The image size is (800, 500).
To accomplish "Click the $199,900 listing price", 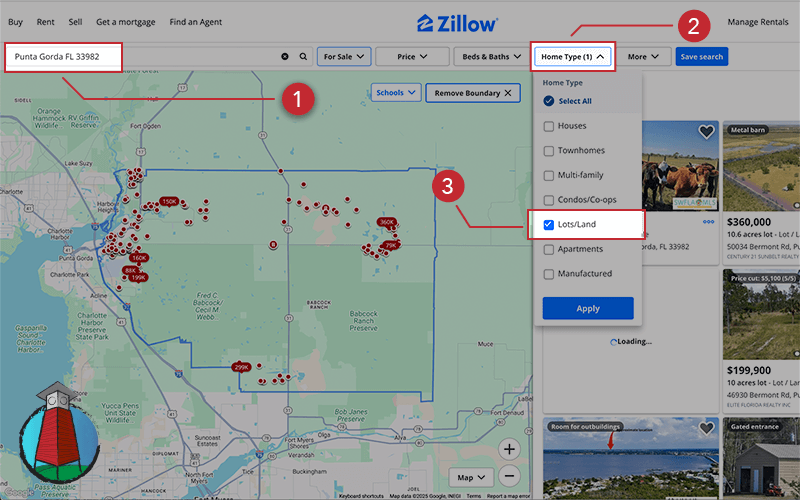I will coord(748,370).
